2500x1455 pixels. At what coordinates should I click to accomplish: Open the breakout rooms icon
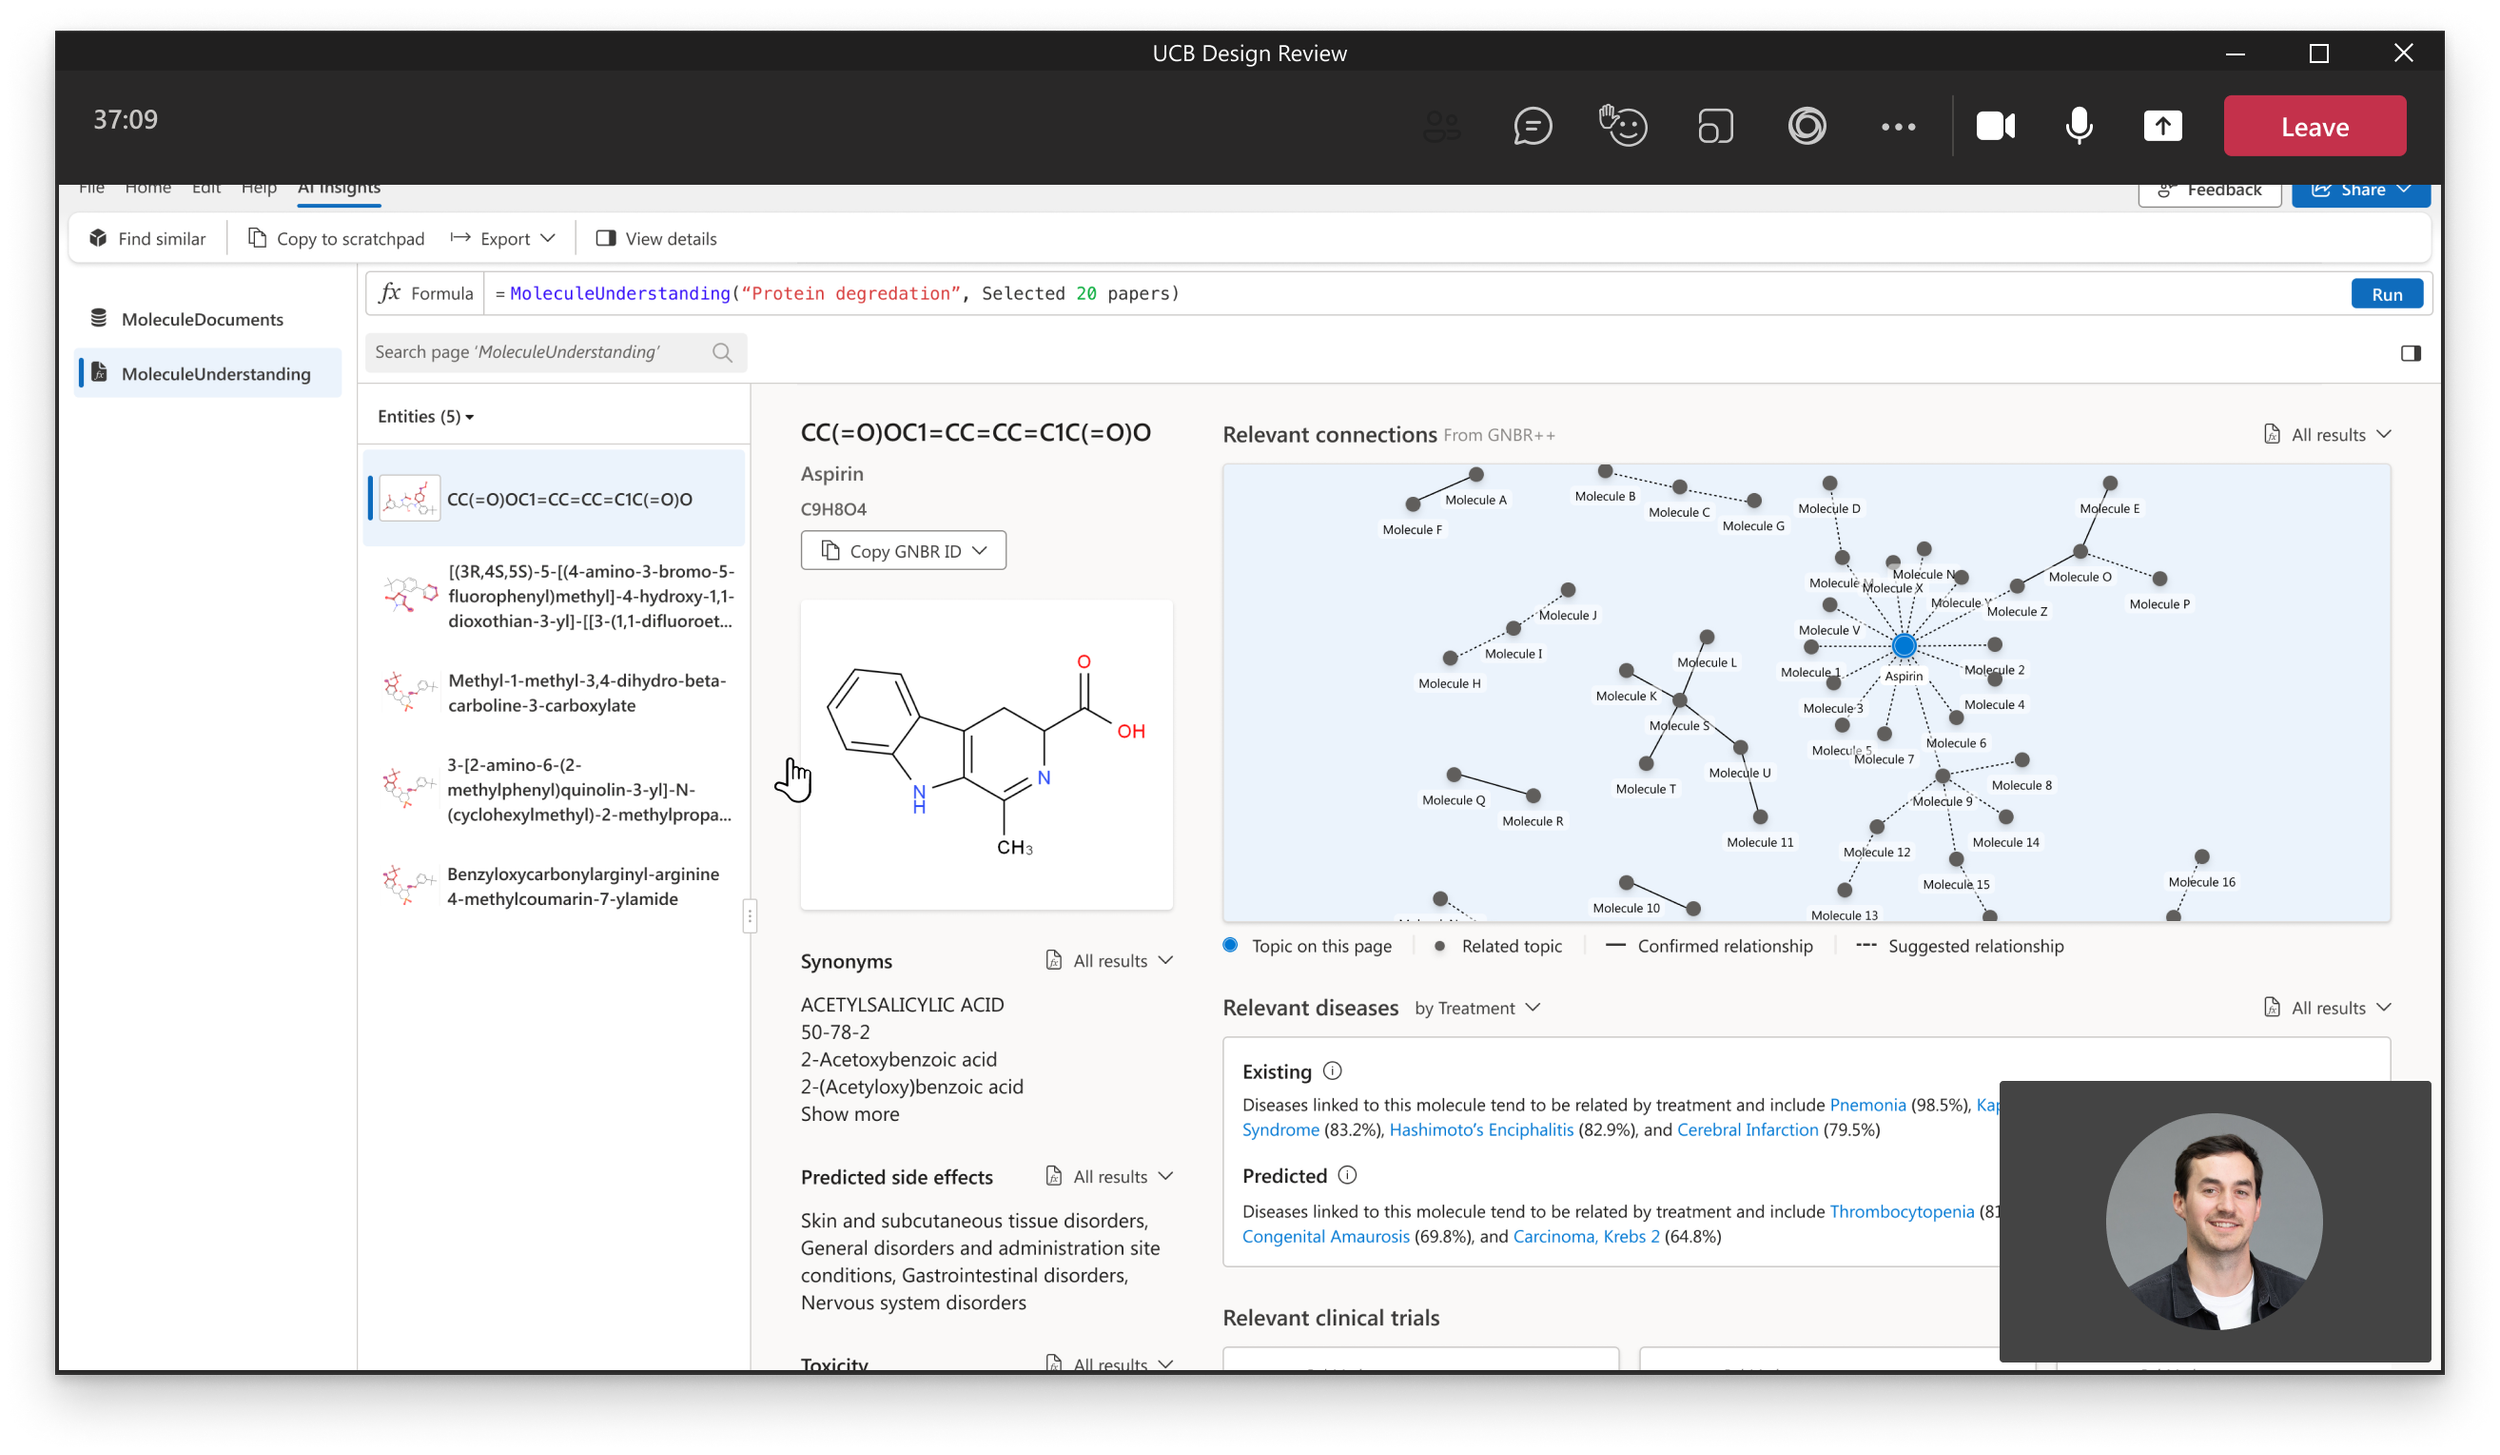click(1715, 127)
